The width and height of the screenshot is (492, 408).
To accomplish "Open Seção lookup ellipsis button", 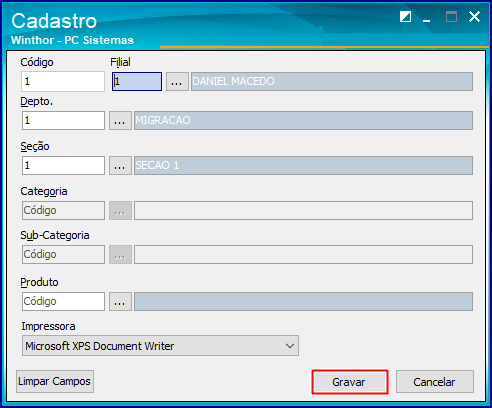I will (x=120, y=165).
